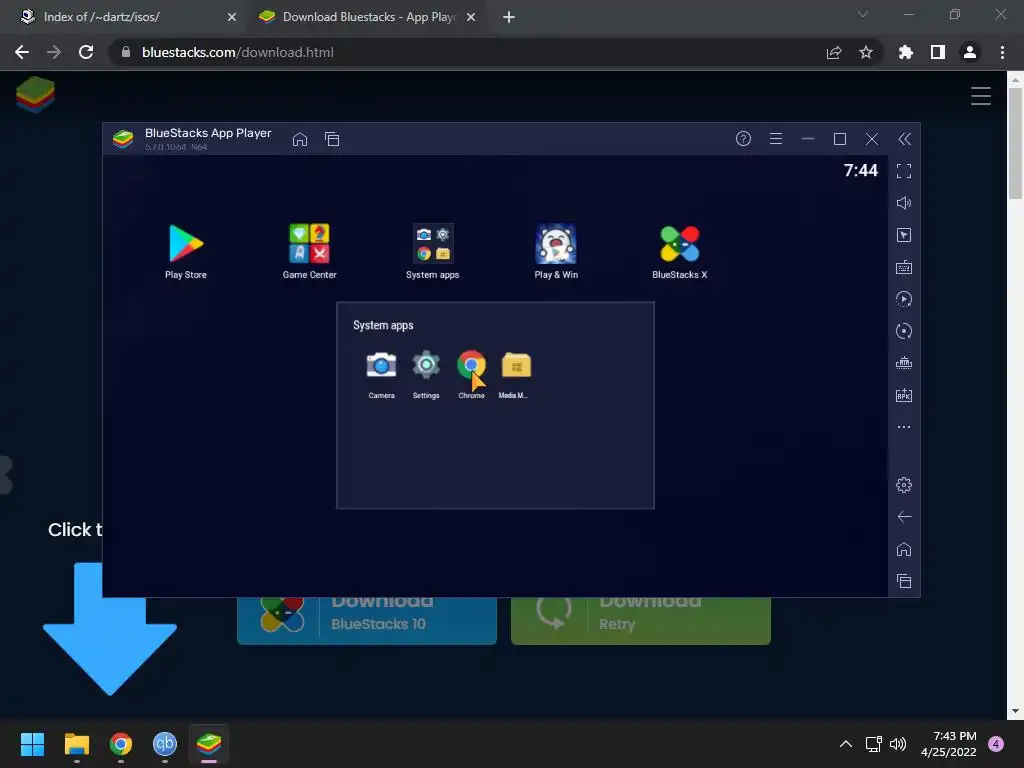The height and width of the screenshot is (768, 1024).
Task: Open BlueStacks hamburger menu in title bar
Action: (x=776, y=138)
